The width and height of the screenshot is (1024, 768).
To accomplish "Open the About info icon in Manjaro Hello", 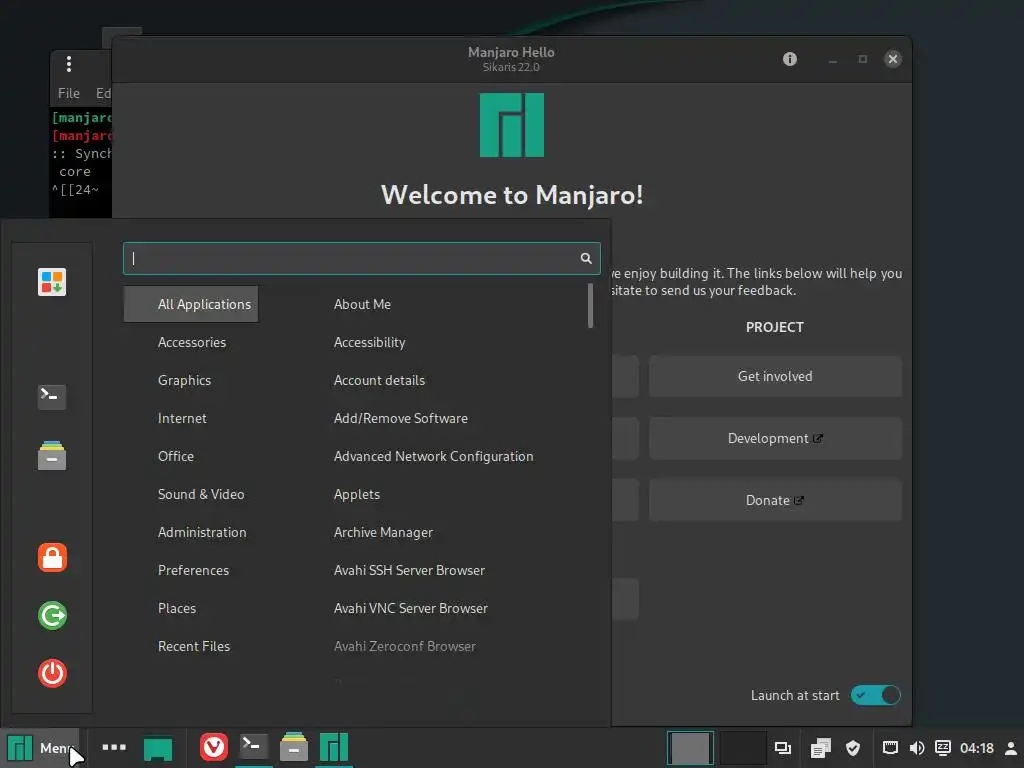I will pyautogui.click(x=790, y=59).
